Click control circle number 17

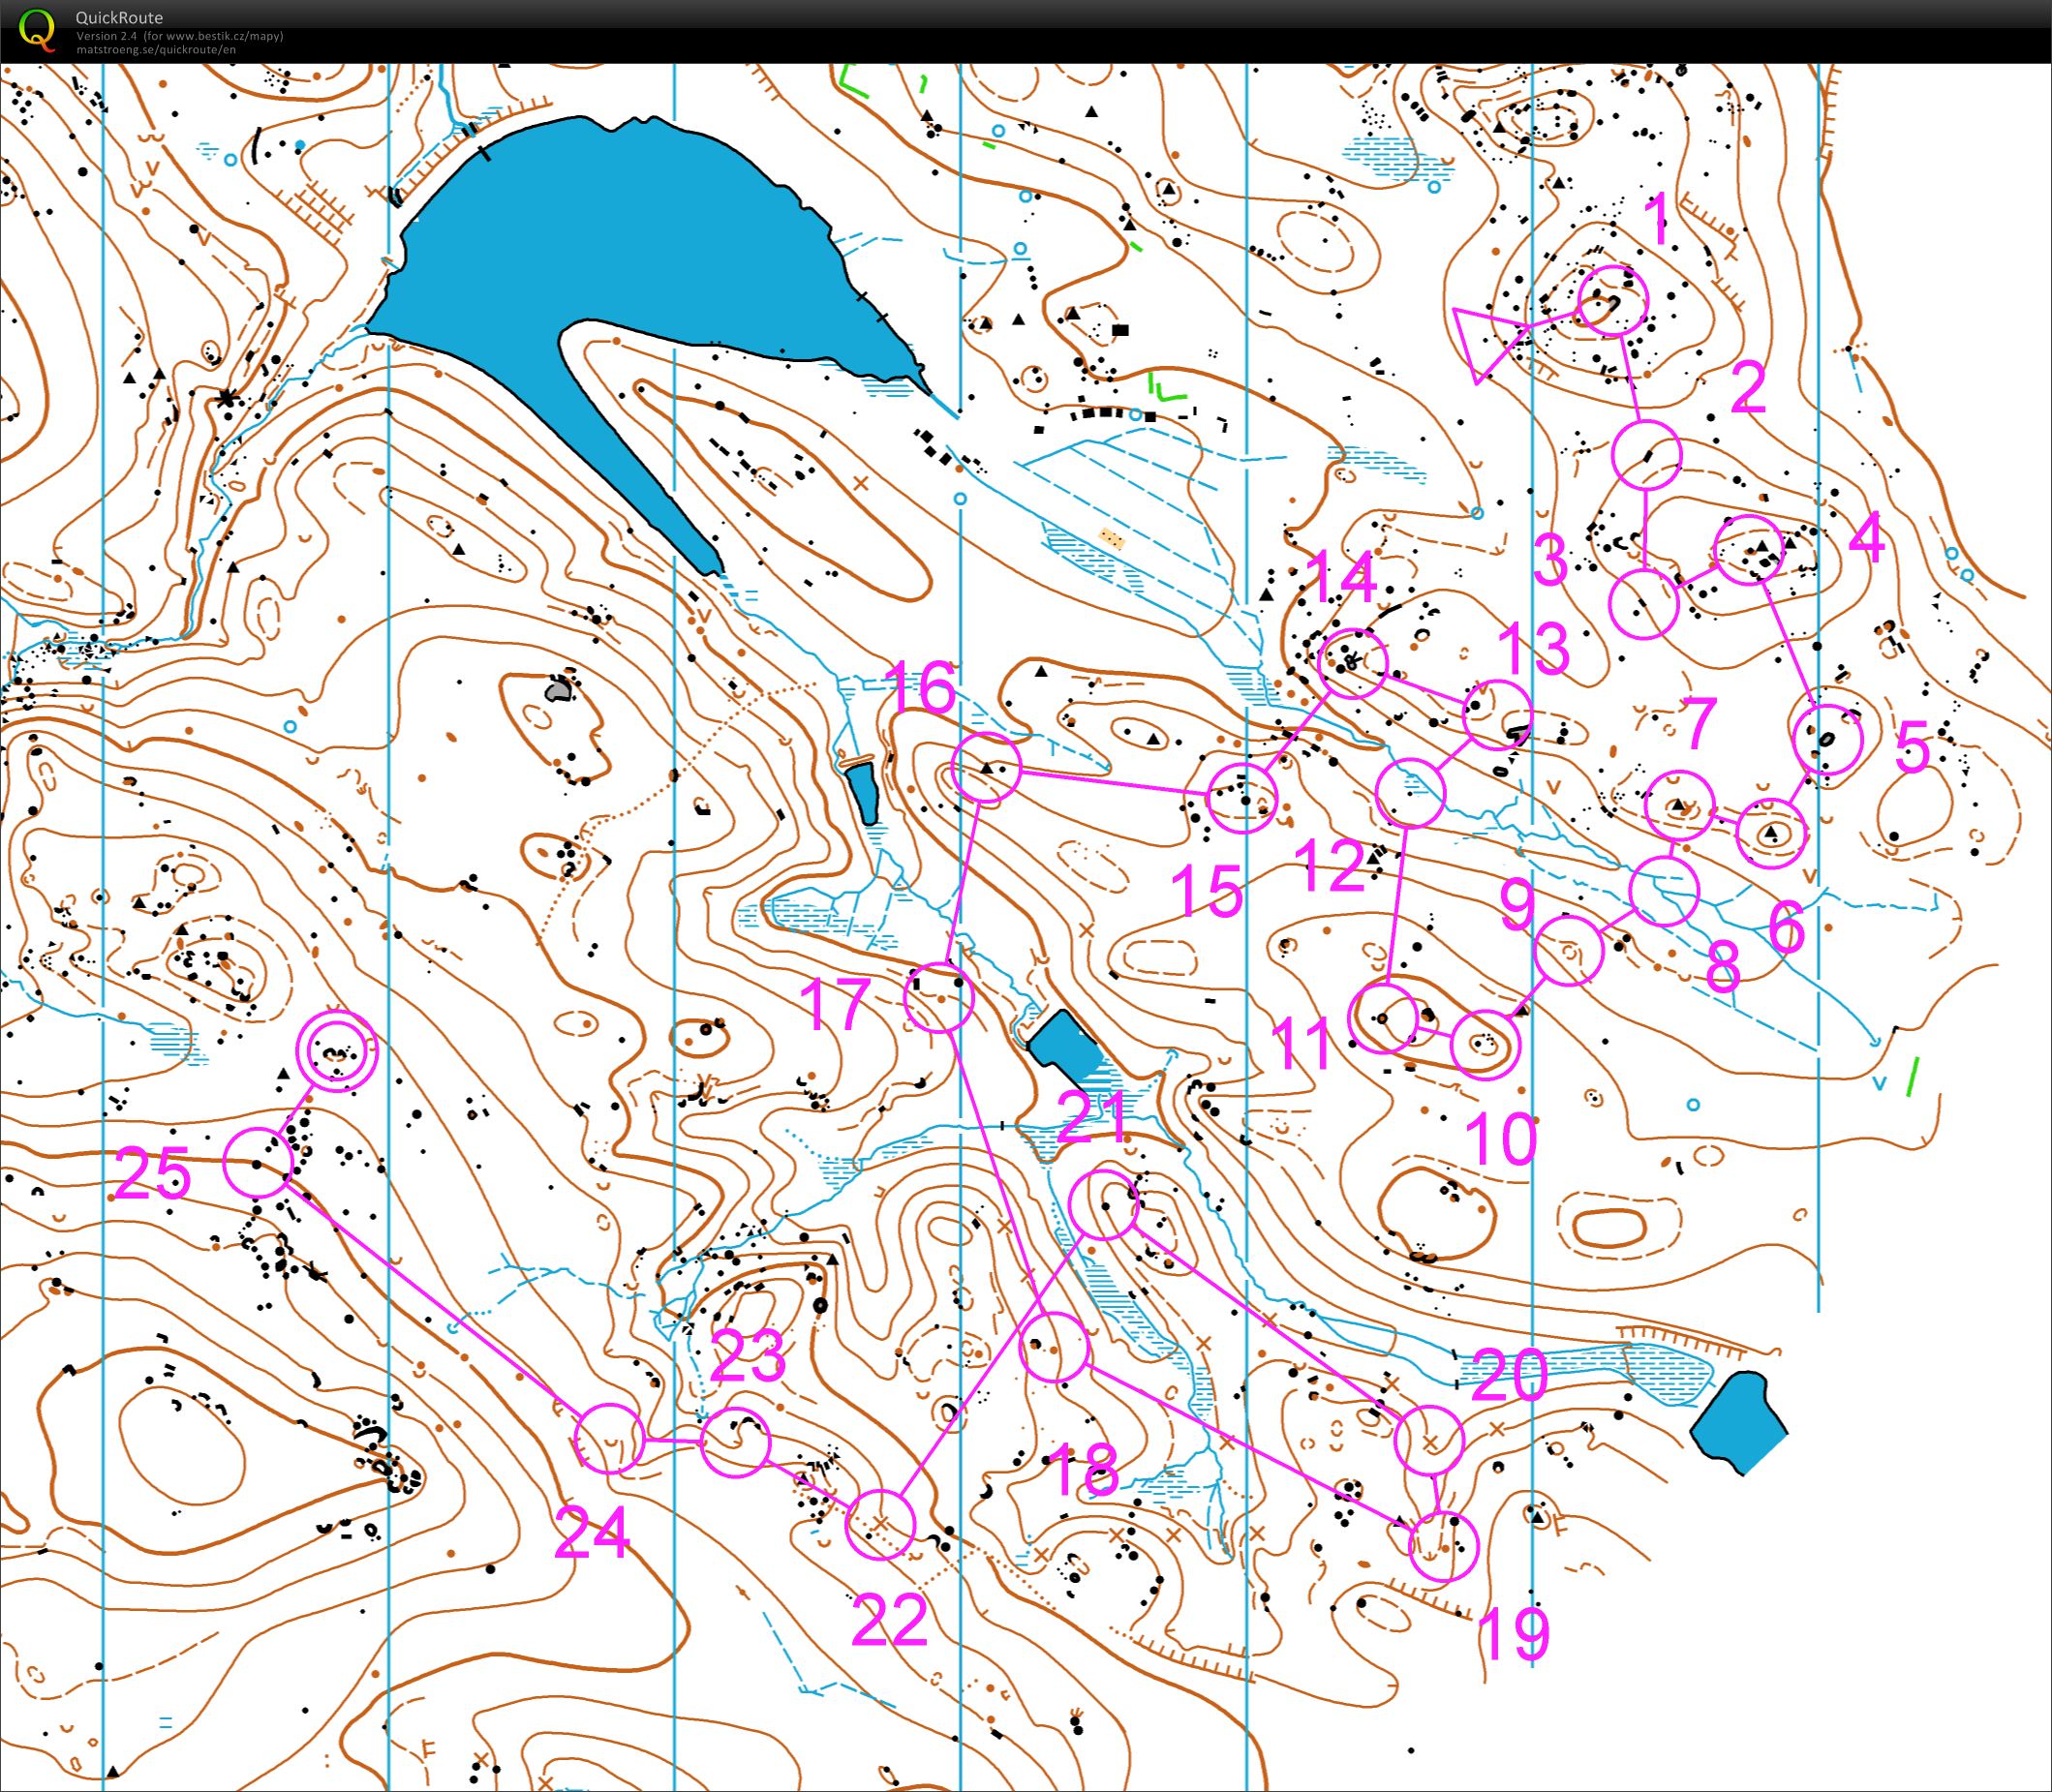point(938,997)
